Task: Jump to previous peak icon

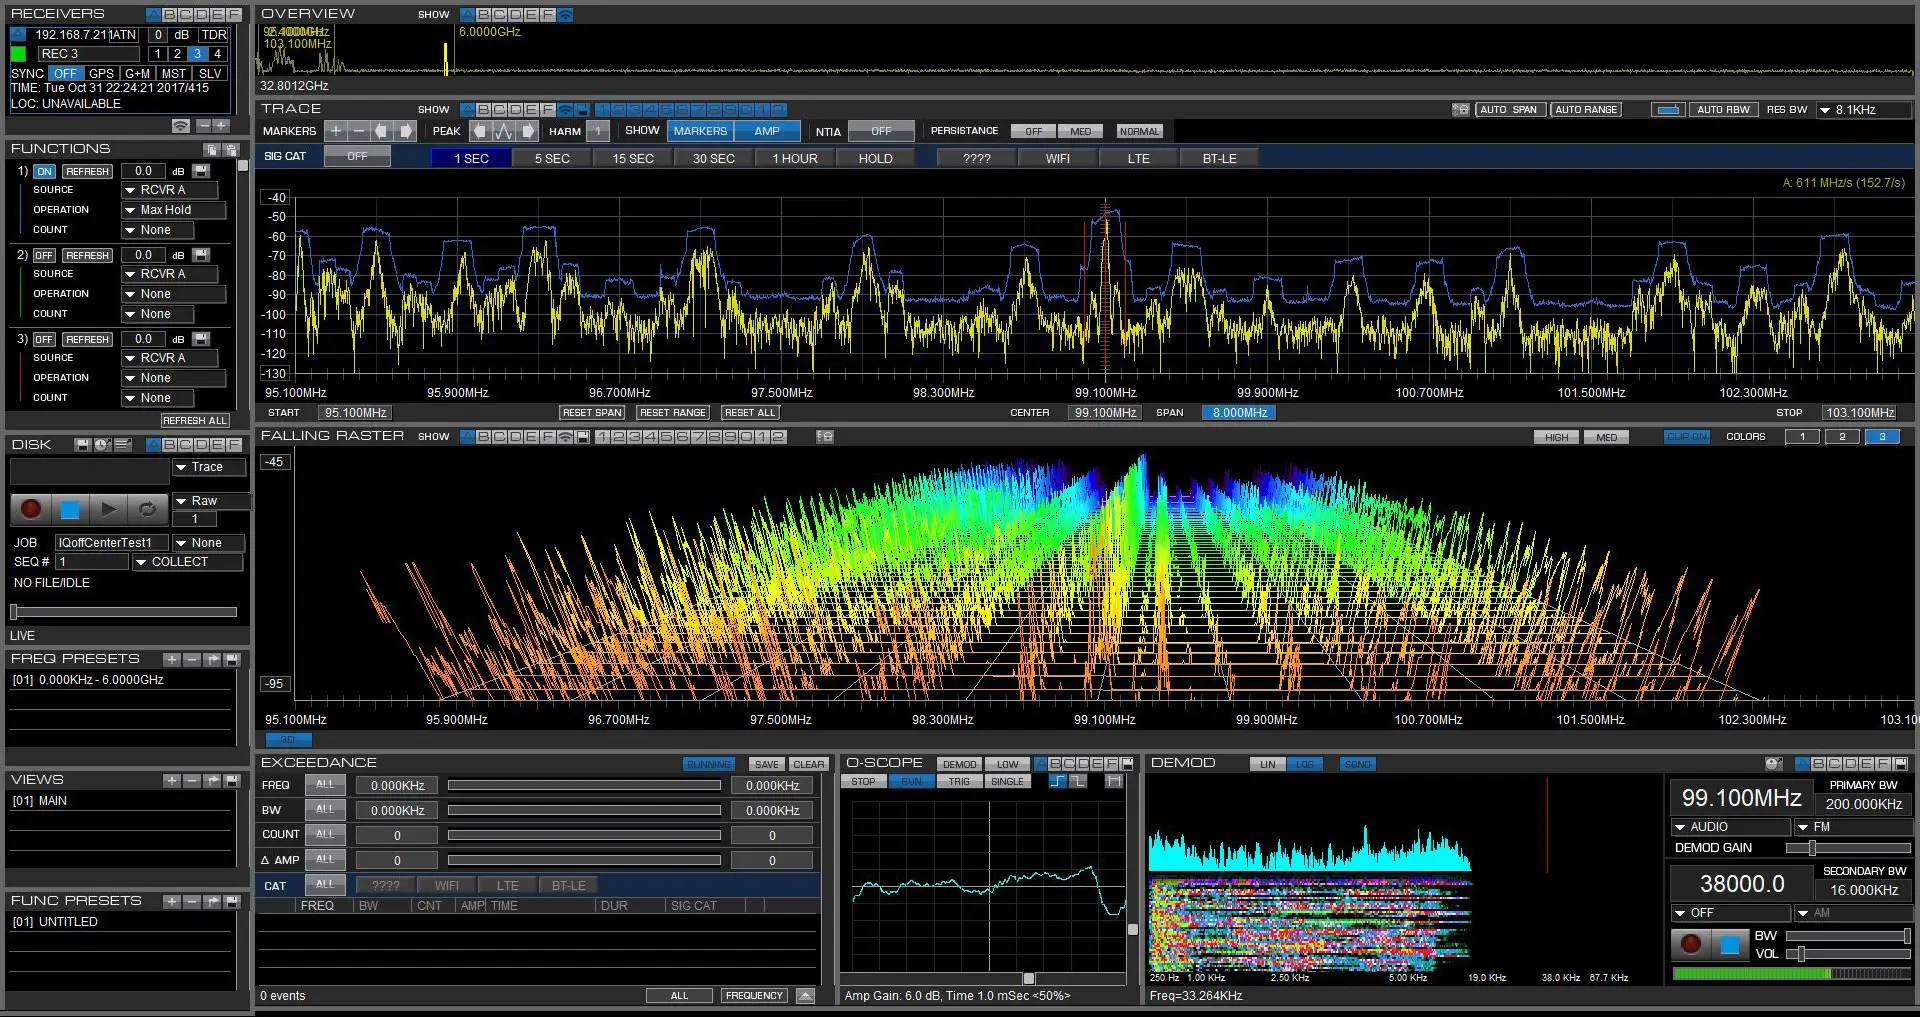Action: coord(480,131)
